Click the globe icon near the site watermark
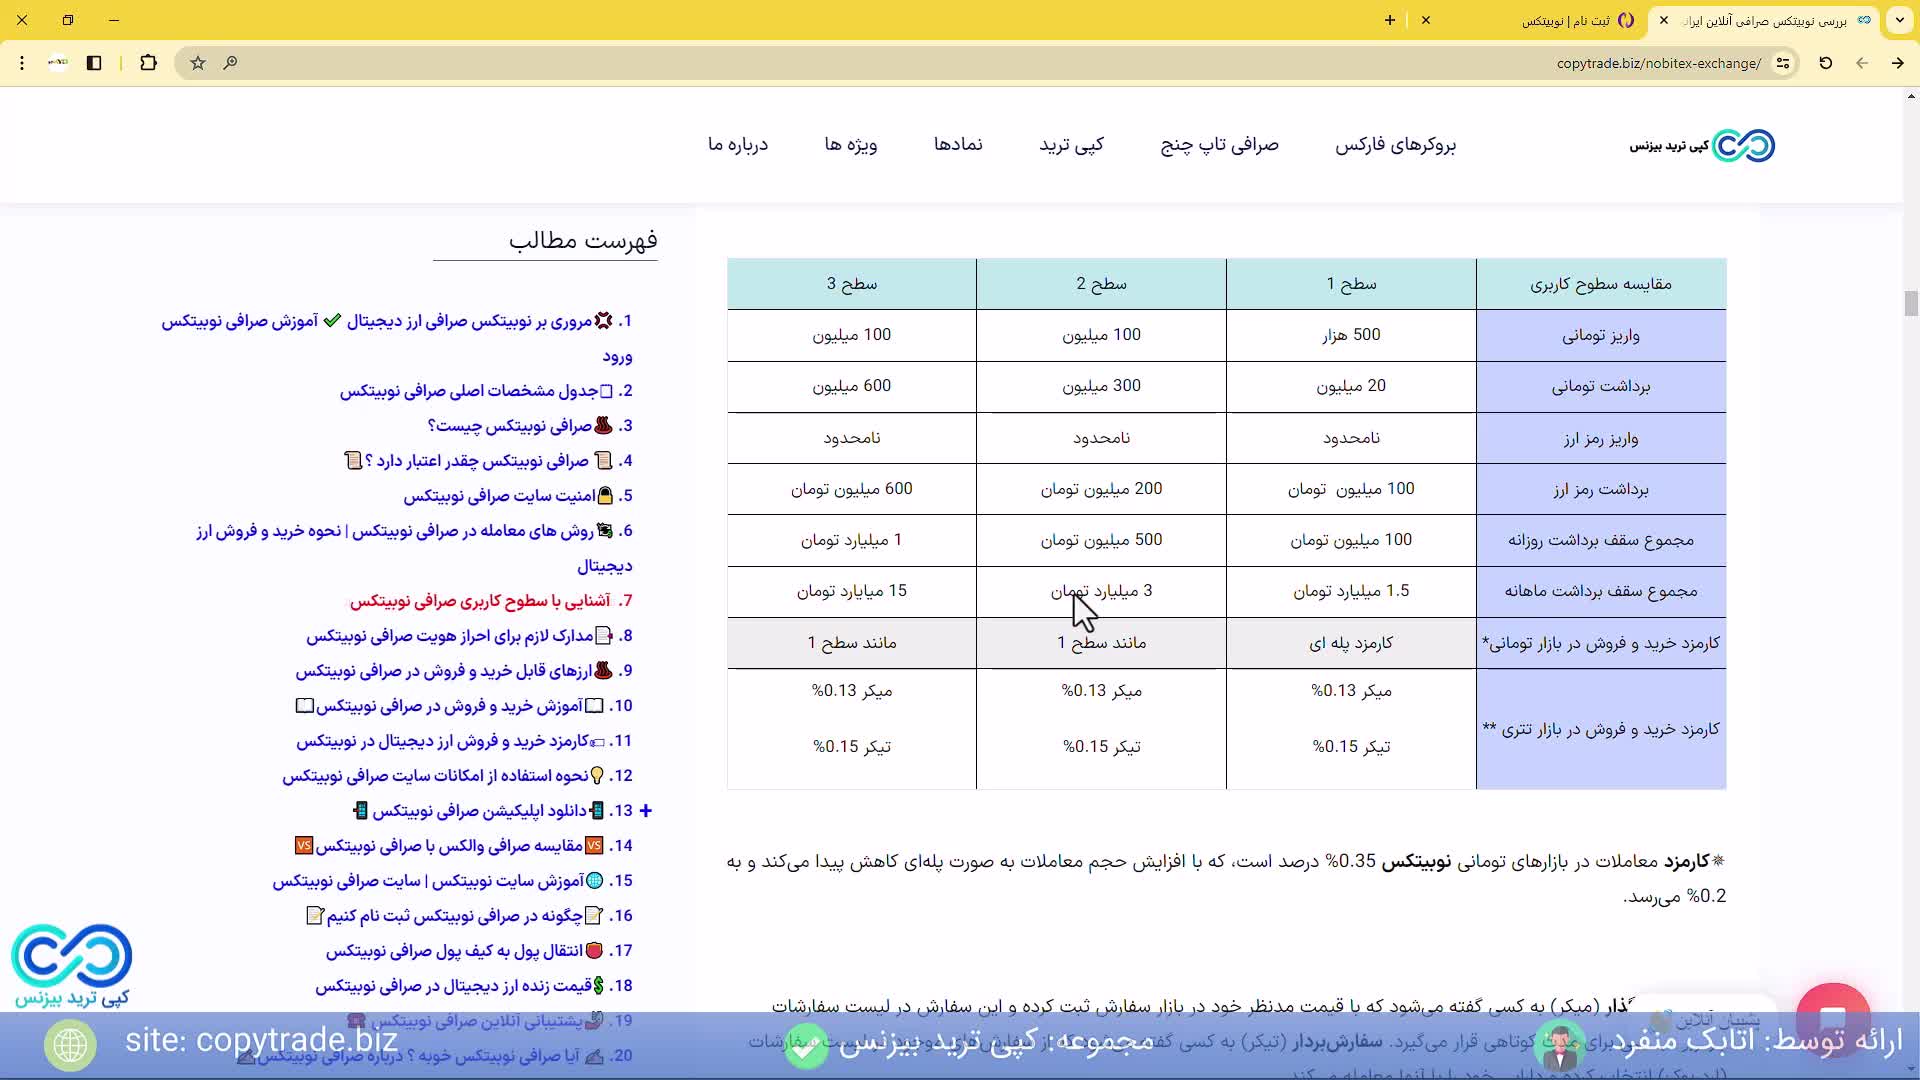The height and width of the screenshot is (1080, 1920). (69, 1045)
